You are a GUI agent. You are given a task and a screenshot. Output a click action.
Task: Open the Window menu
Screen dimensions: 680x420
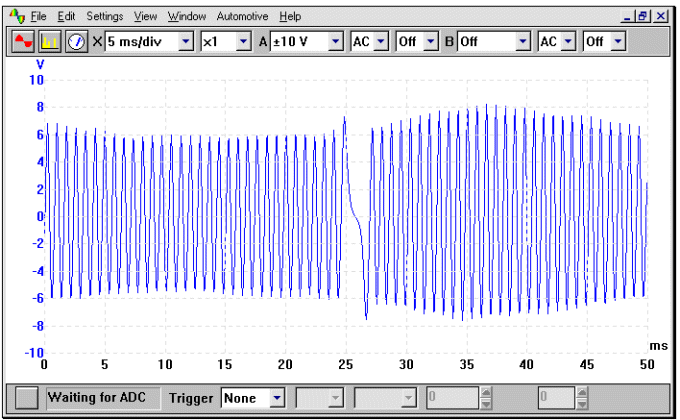pyautogui.click(x=187, y=17)
